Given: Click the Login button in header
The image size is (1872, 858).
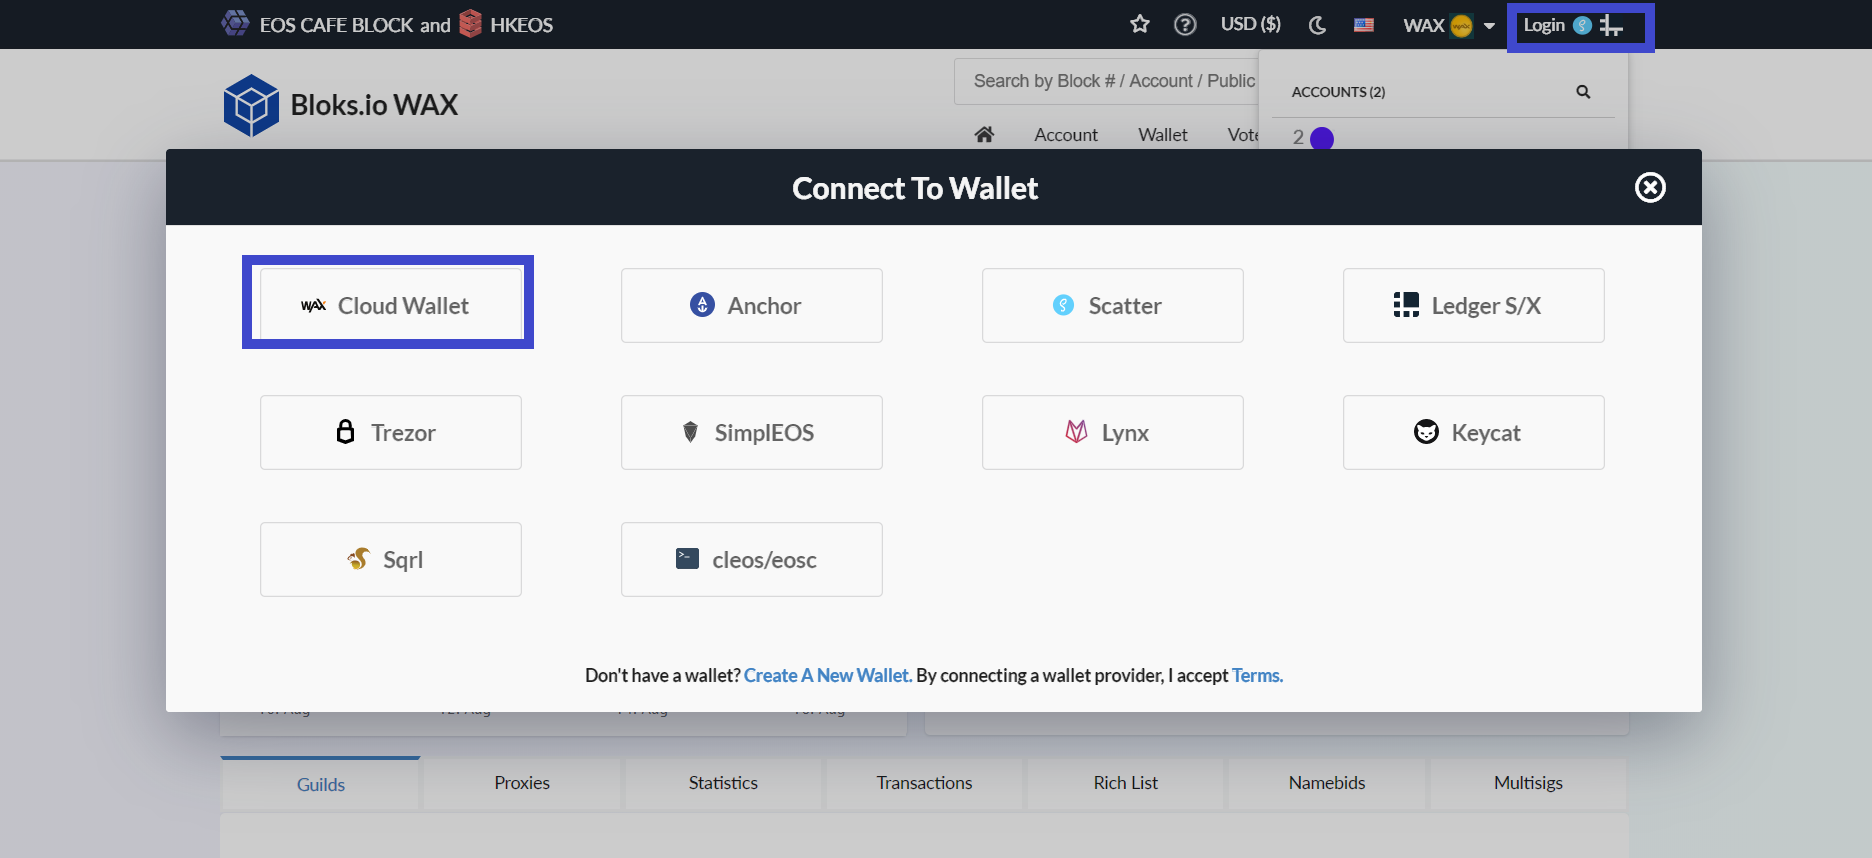Looking at the screenshot, I should [1544, 25].
